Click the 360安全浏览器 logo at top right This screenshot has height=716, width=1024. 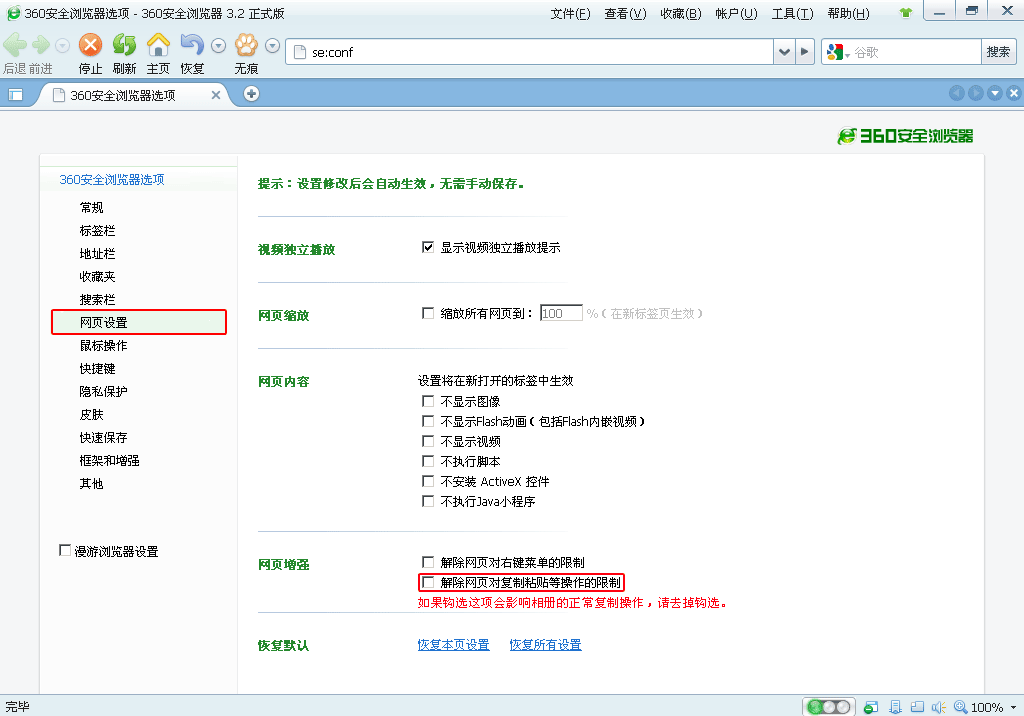[906, 136]
